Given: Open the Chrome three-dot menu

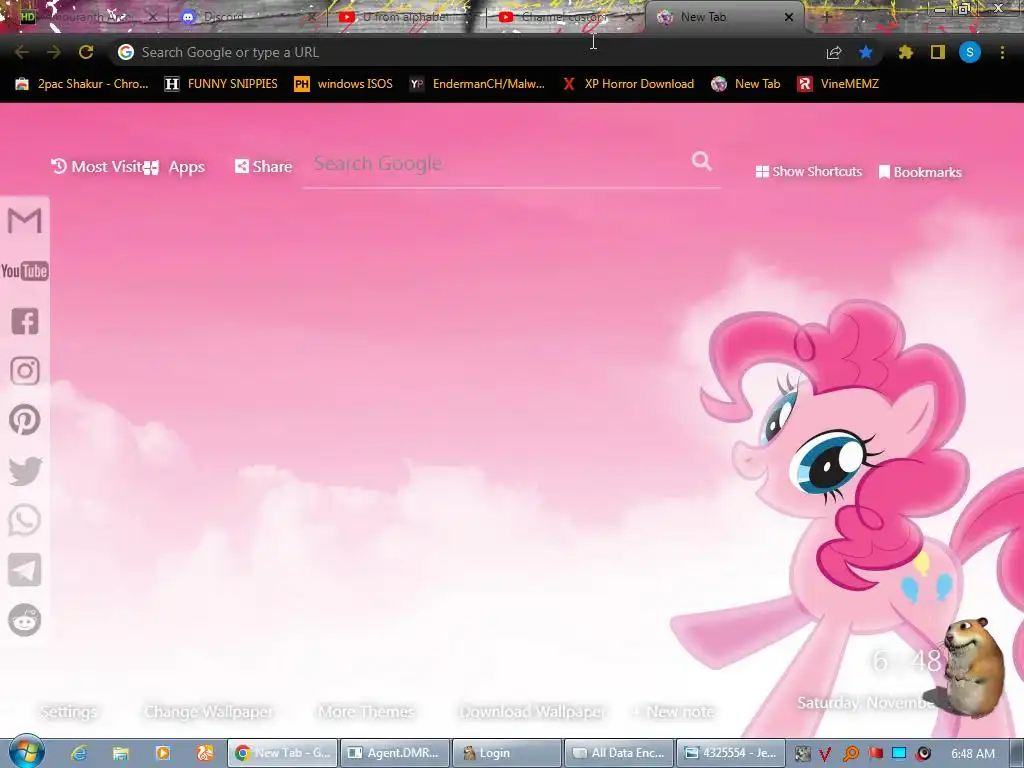Looking at the screenshot, I should click(1002, 52).
